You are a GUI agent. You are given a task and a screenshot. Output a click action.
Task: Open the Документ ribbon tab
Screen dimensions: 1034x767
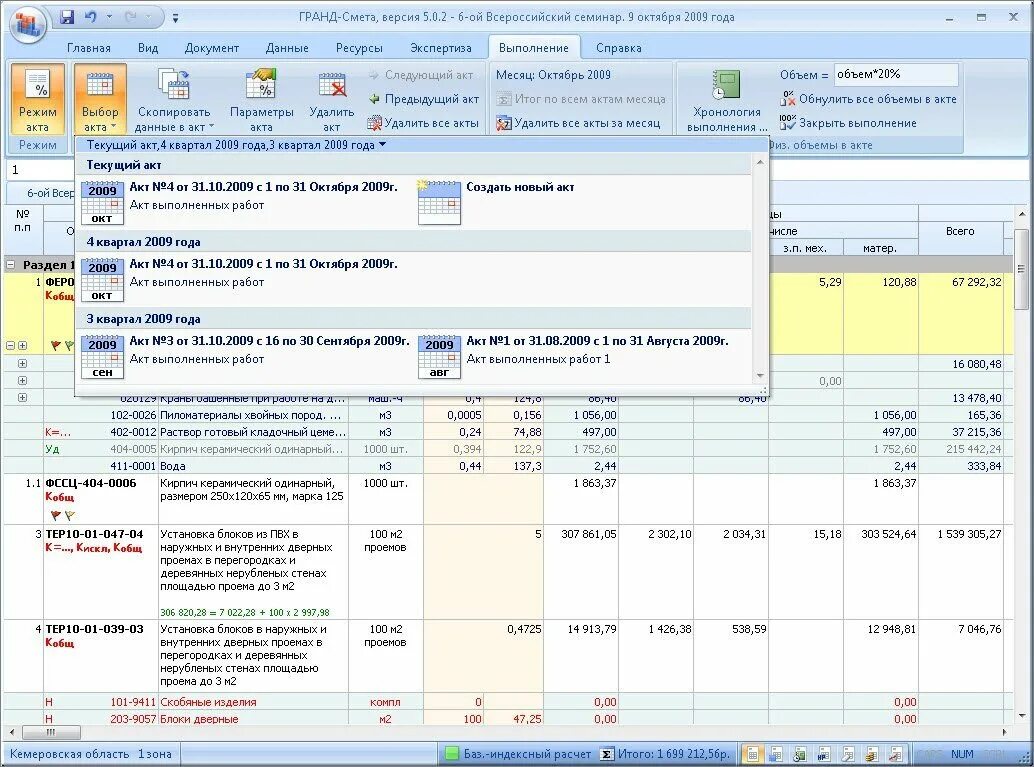(212, 48)
